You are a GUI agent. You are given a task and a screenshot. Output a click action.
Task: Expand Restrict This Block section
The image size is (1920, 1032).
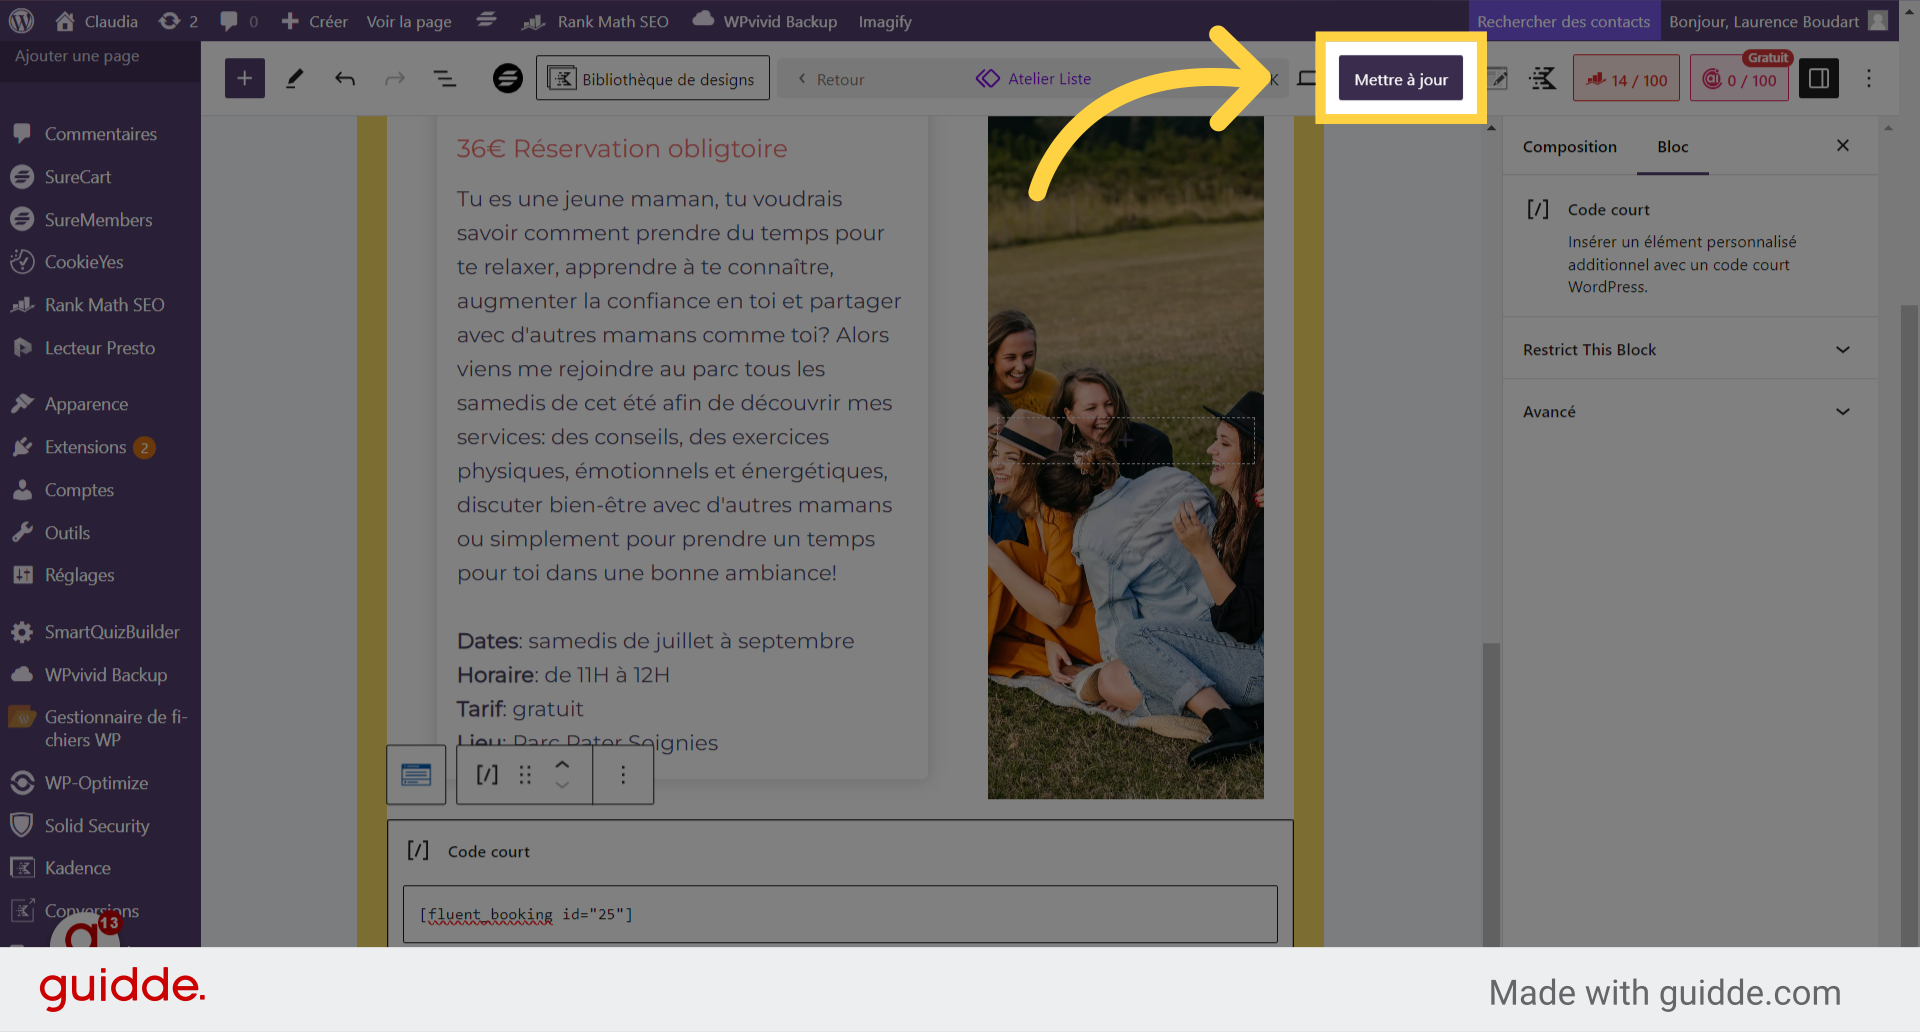[1688, 349]
